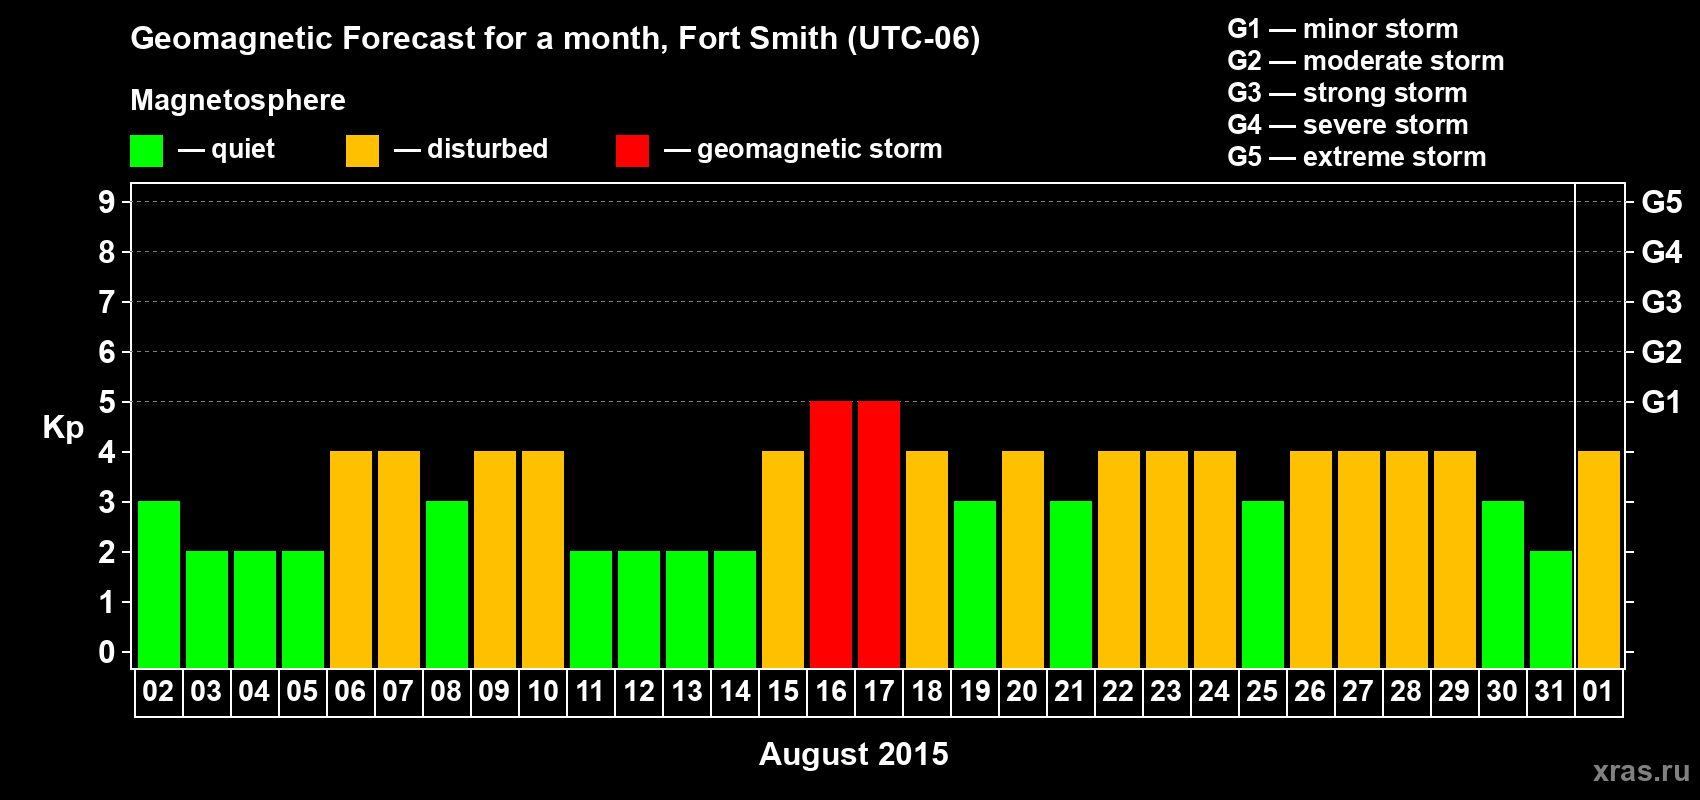Click the G5 label on right axis
The width and height of the screenshot is (1700, 800).
pyautogui.click(x=1662, y=202)
